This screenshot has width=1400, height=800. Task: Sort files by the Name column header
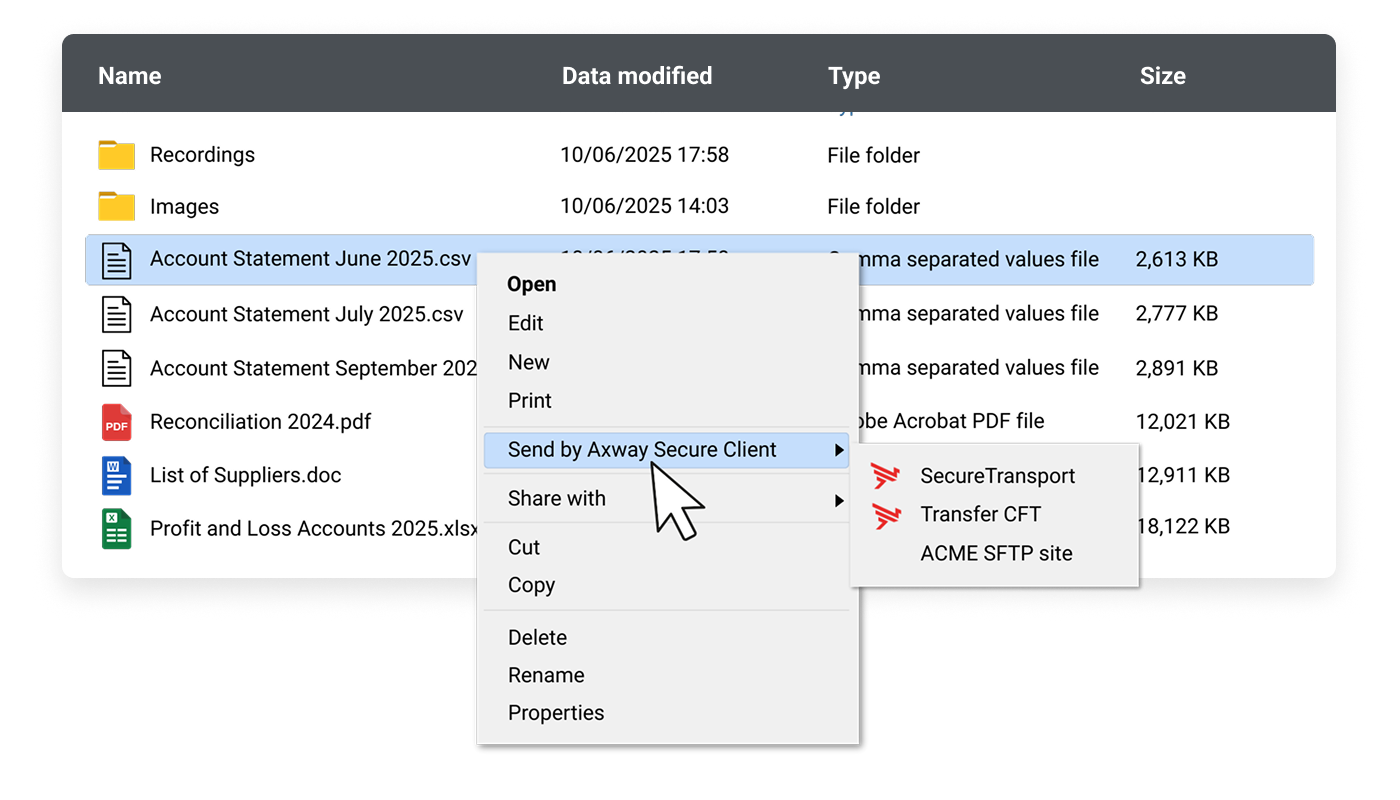pos(130,76)
